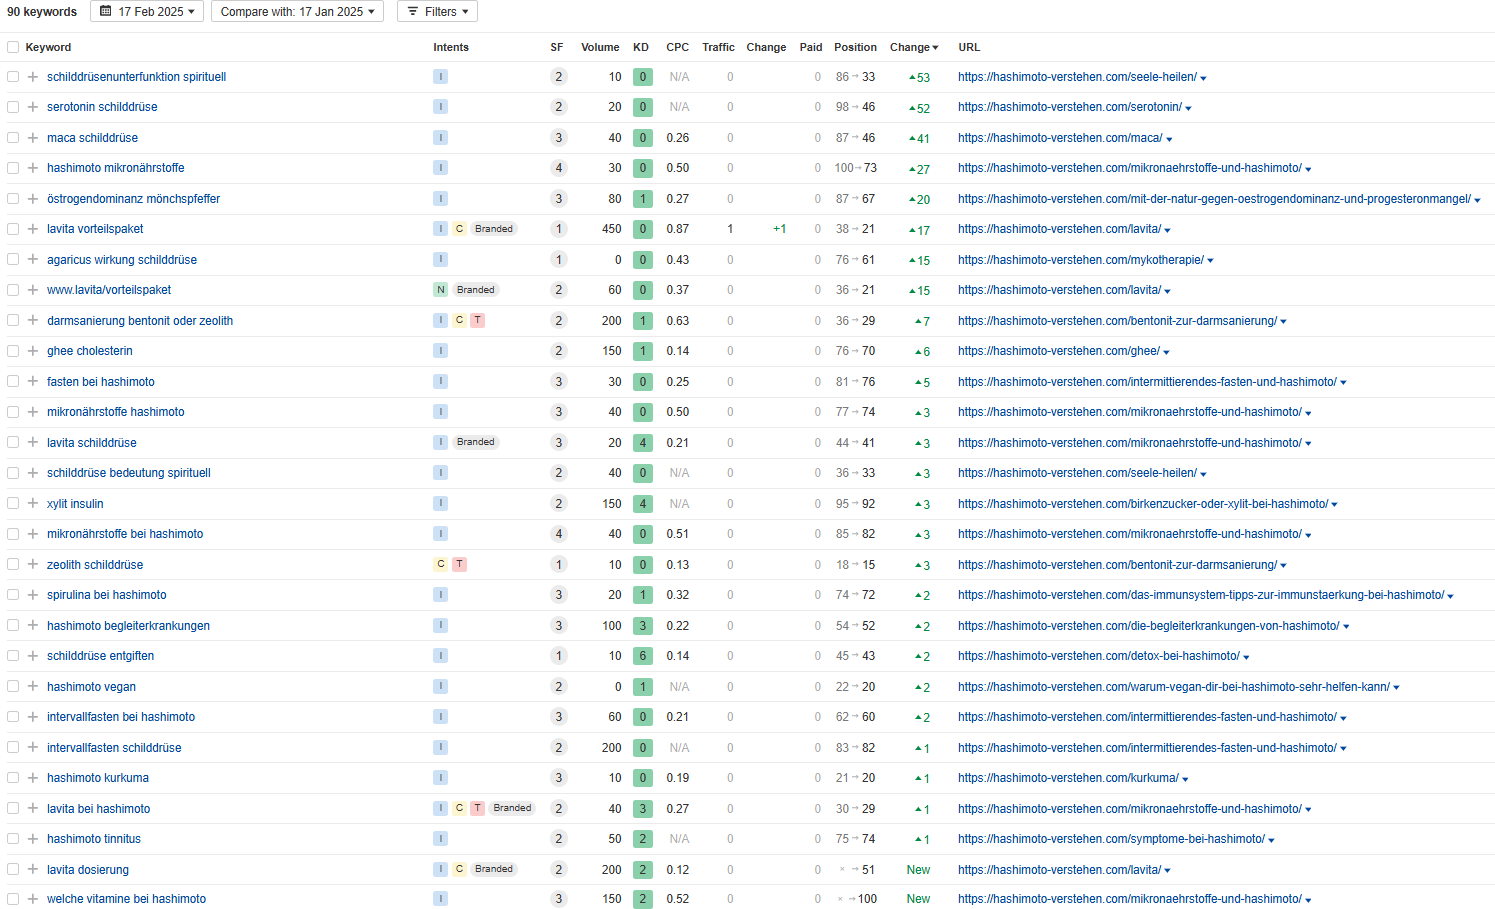Viewport: 1495px width, 909px height.
Task: Click the SF badge for 'hashimoto mikronährstoffe'
Action: click(x=558, y=168)
